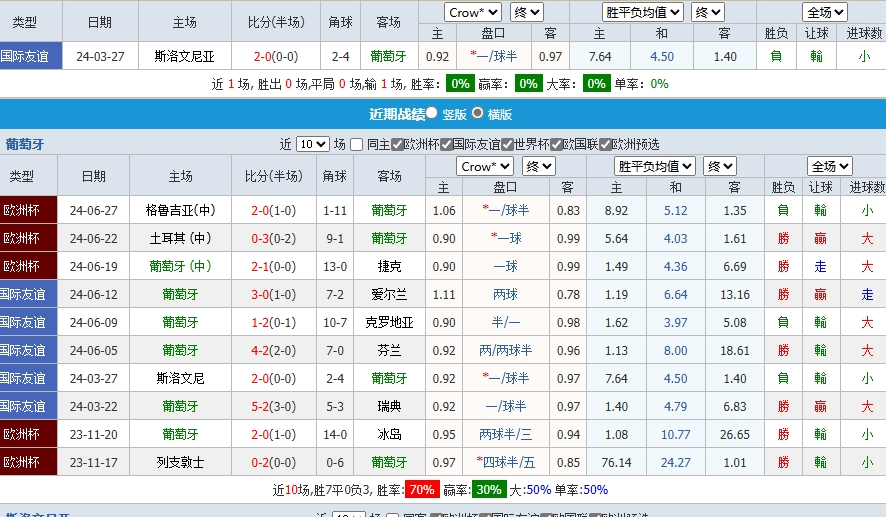
Task: Disable the 欧国联 filter checkbox
Action: tap(557, 144)
